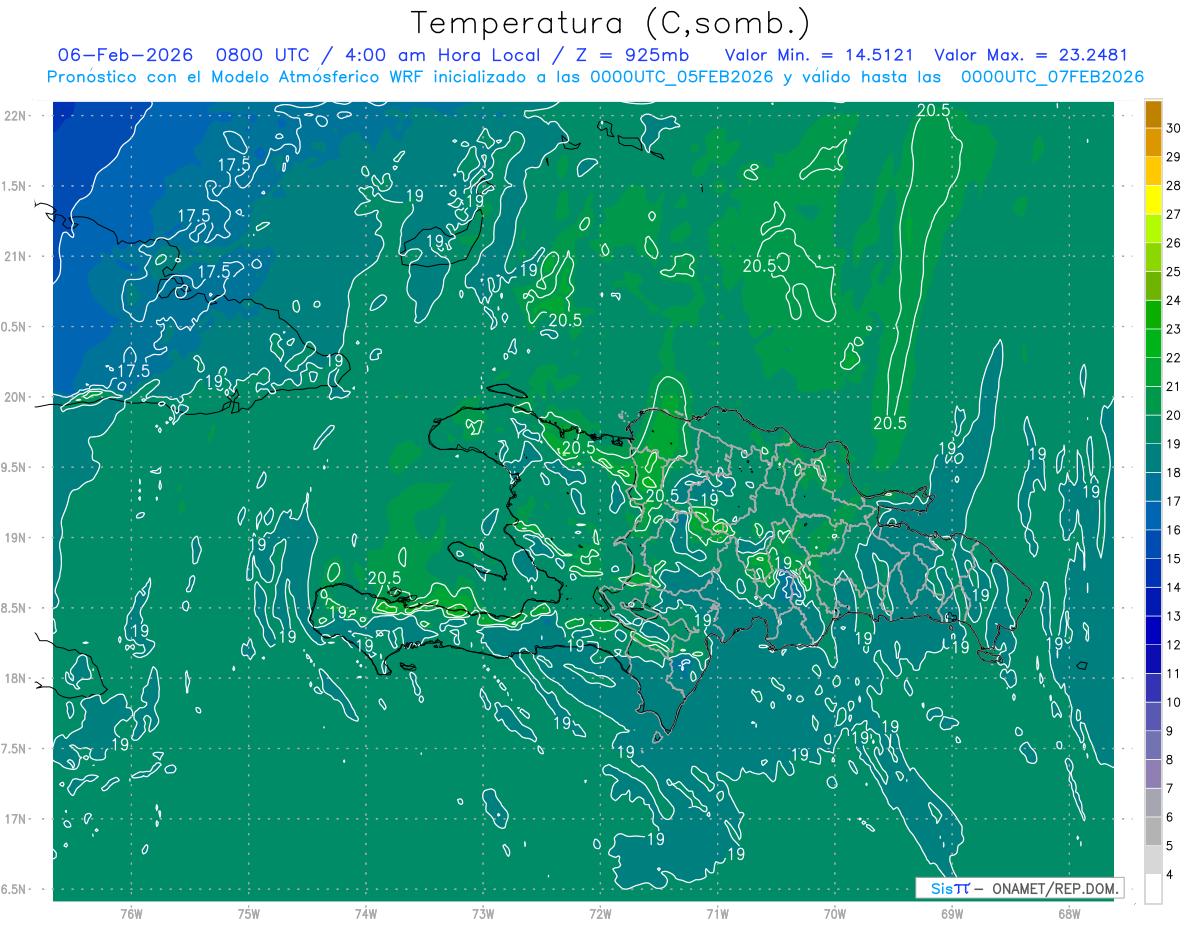Click the latitude label '20N'
This screenshot has width=1200, height=927.
click(15, 397)
